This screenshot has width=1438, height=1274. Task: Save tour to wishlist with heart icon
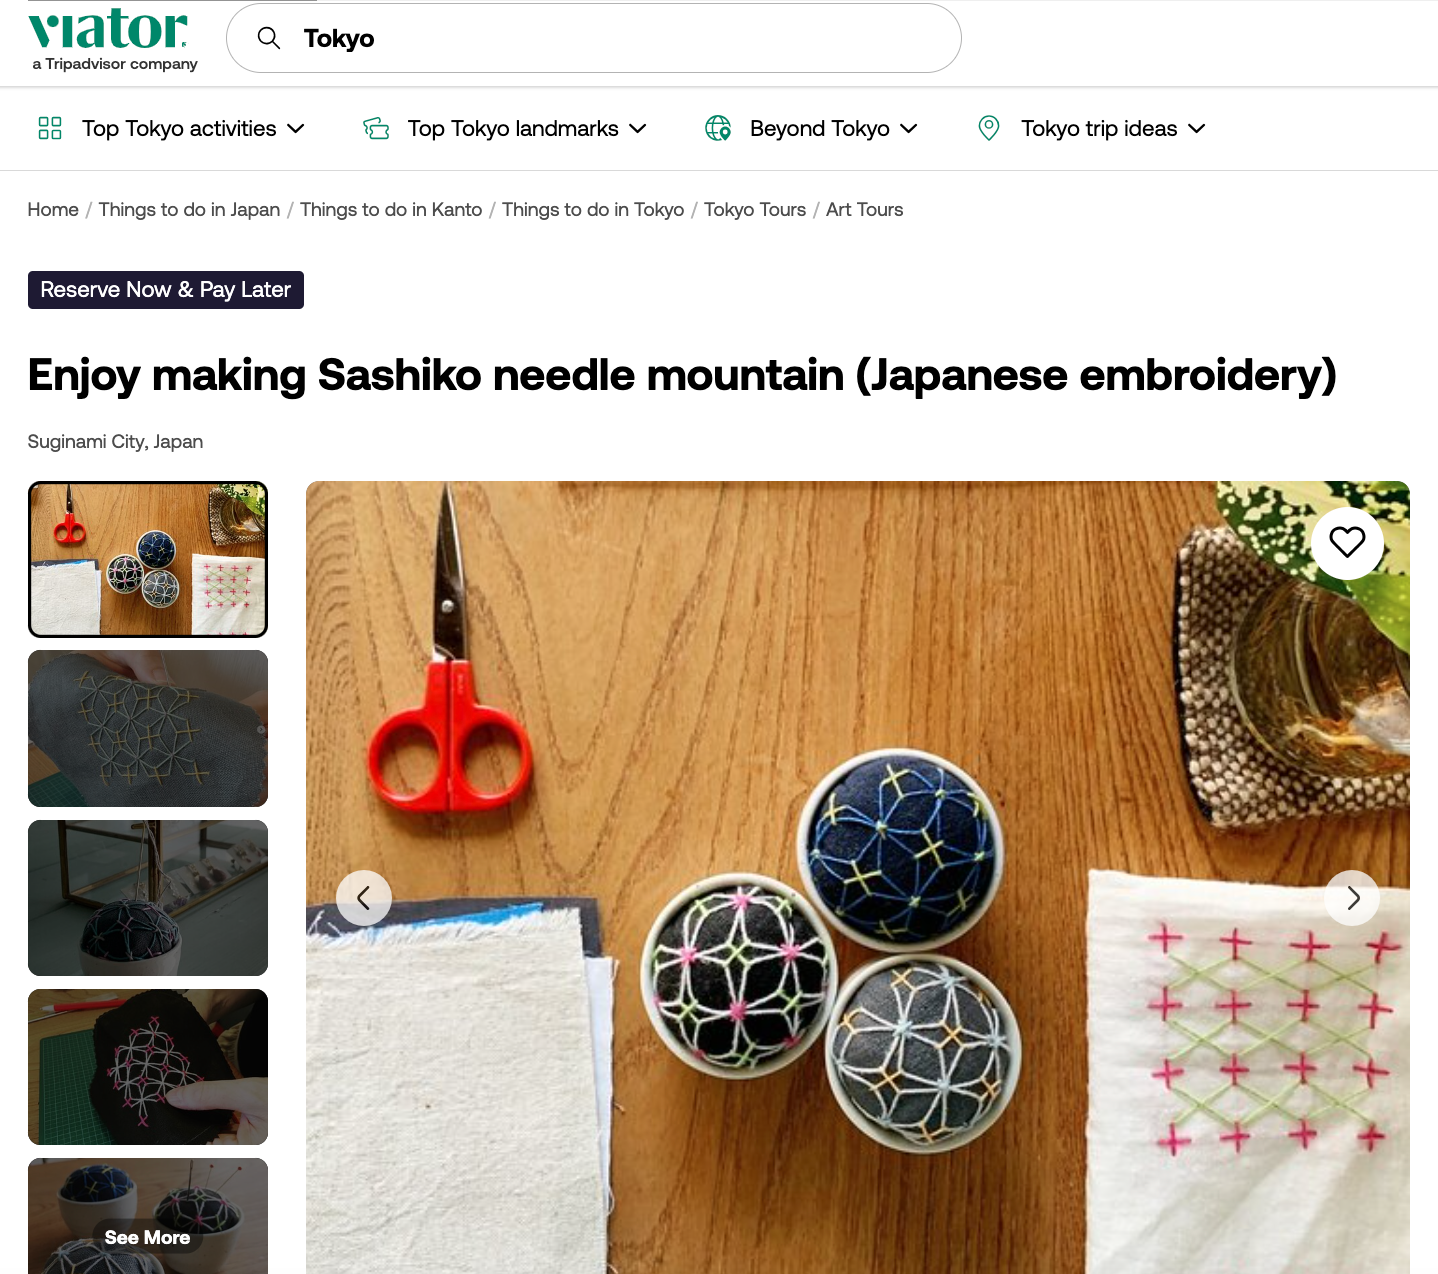tap(1347, 542)
